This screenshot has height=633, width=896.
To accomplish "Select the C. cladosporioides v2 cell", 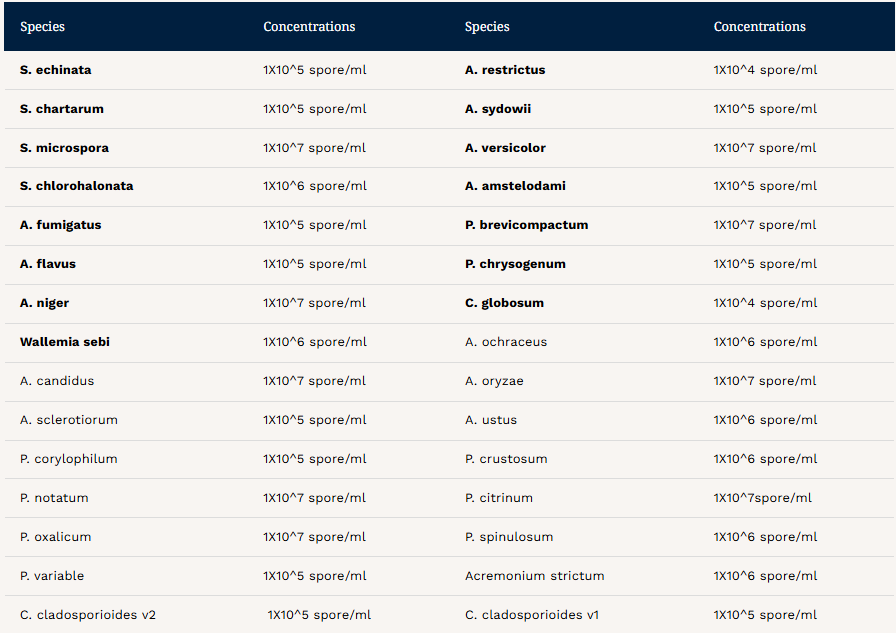I will pyautogui.click(x=88, y=615).
